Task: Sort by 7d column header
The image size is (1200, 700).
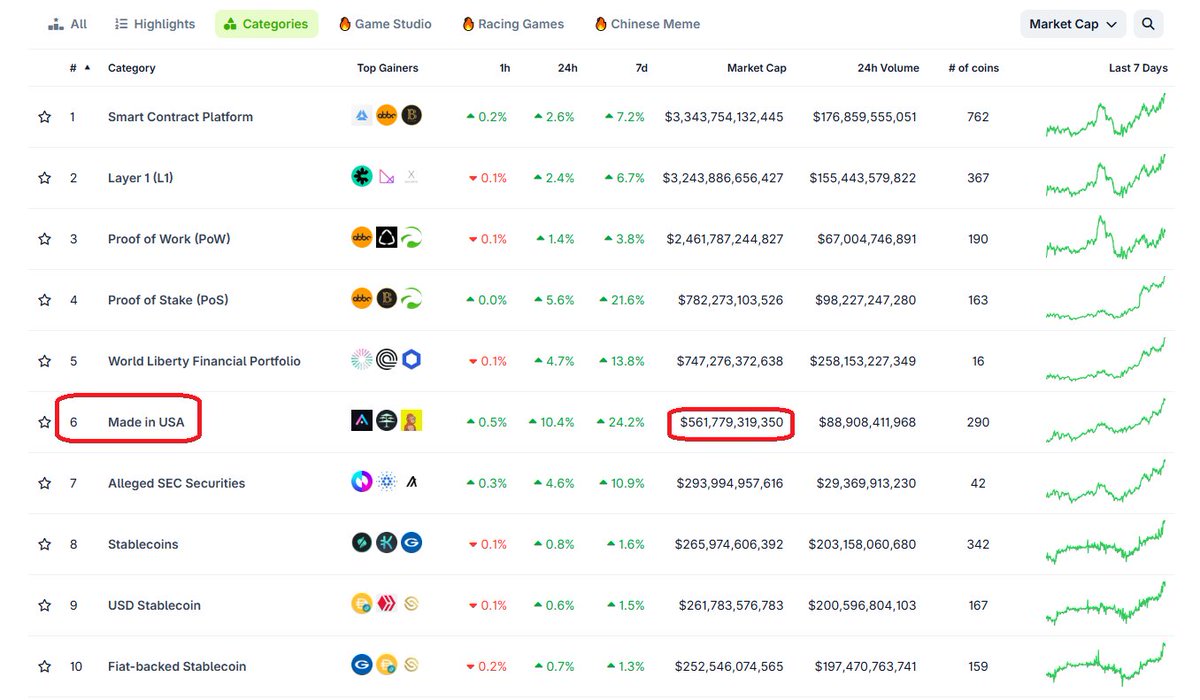Action: point(641,68)
